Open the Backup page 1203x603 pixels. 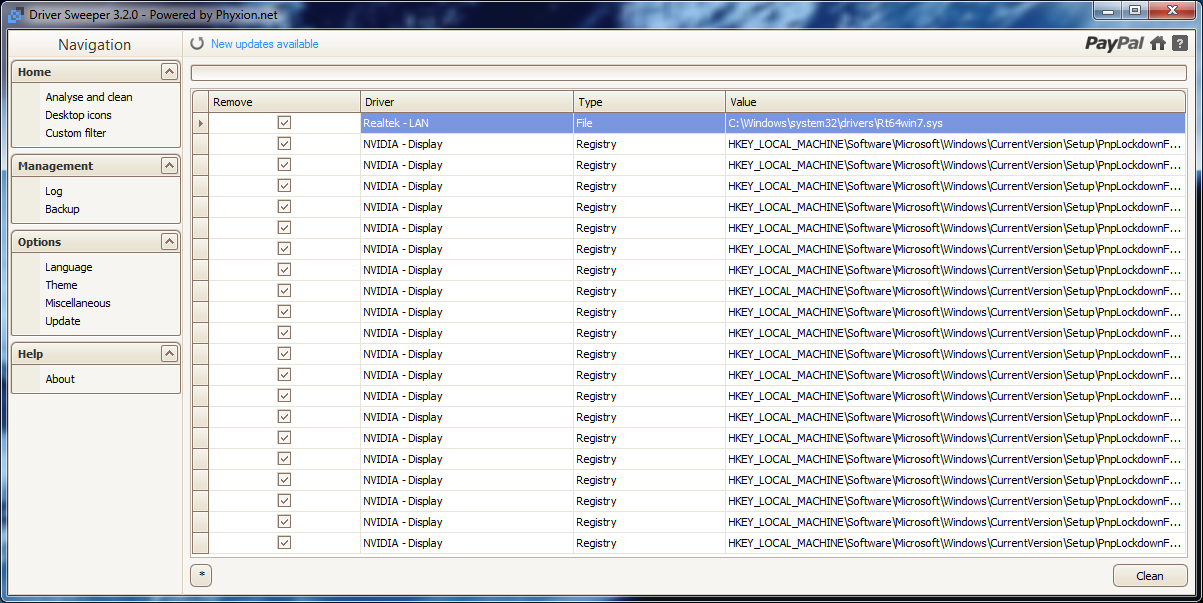(x=62, y=209)
